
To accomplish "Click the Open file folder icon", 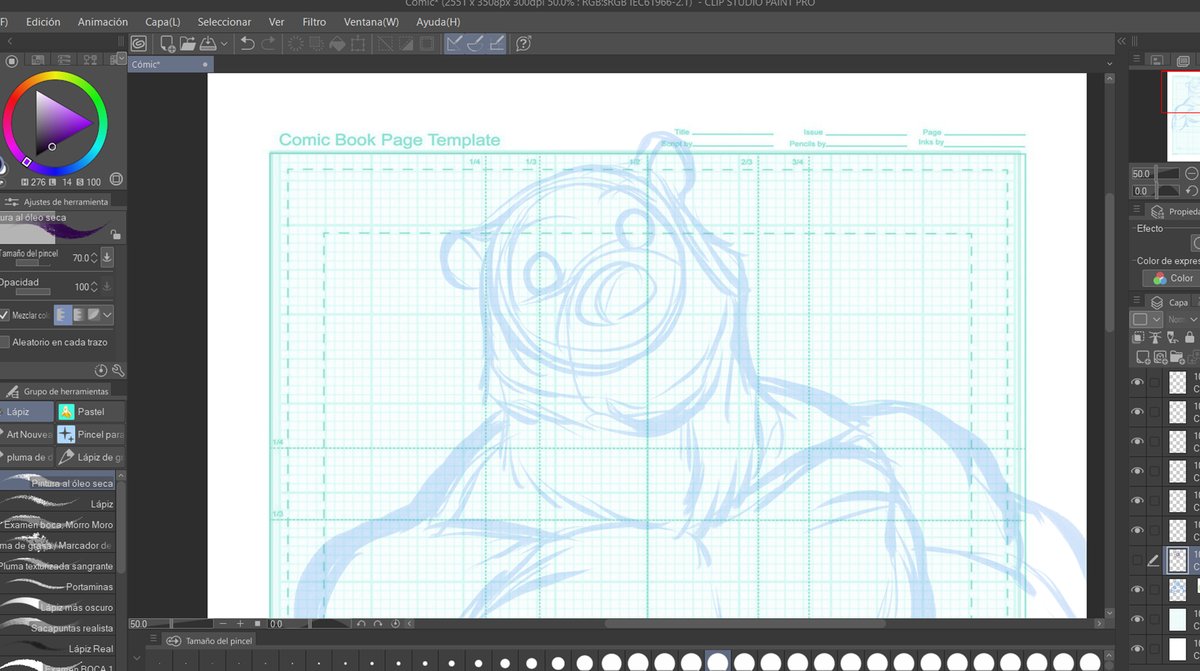I will [187, 43].
